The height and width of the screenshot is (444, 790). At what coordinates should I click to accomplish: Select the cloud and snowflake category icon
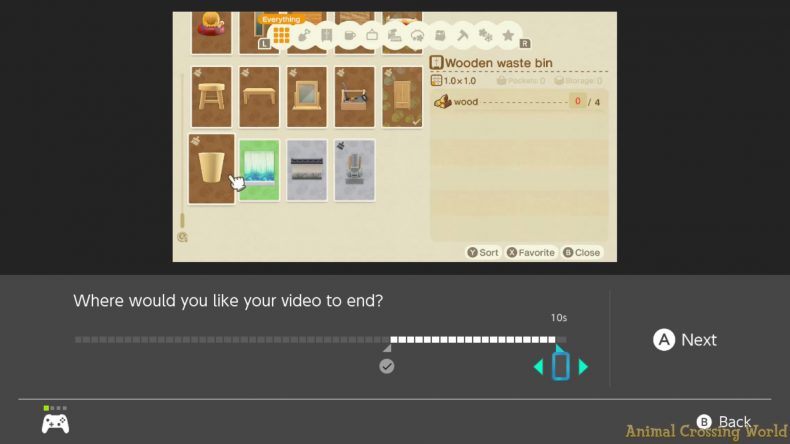pos(417,35)
